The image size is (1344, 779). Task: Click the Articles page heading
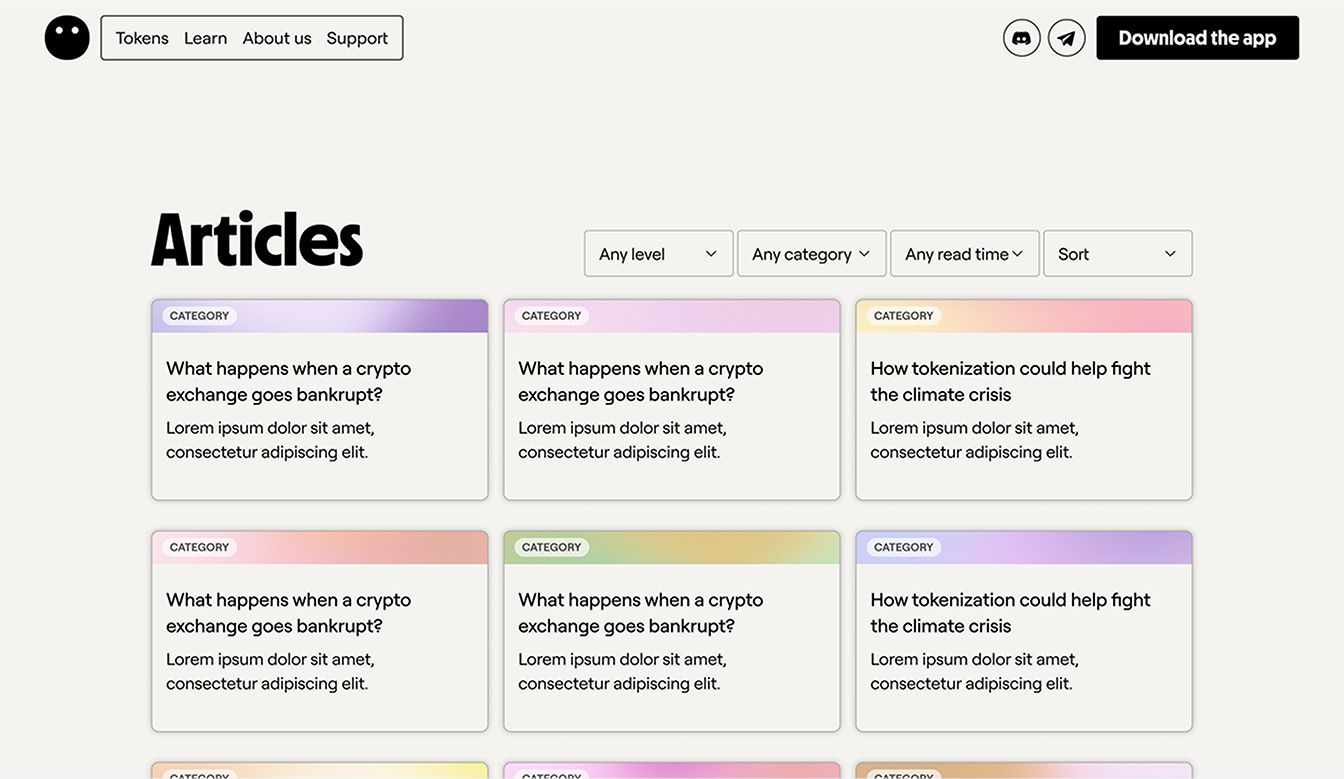257,240
